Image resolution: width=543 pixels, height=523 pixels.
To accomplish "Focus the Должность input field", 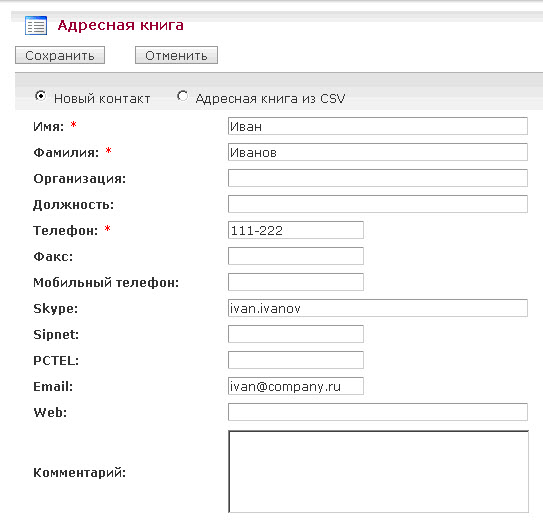I will tap(378, 204).
